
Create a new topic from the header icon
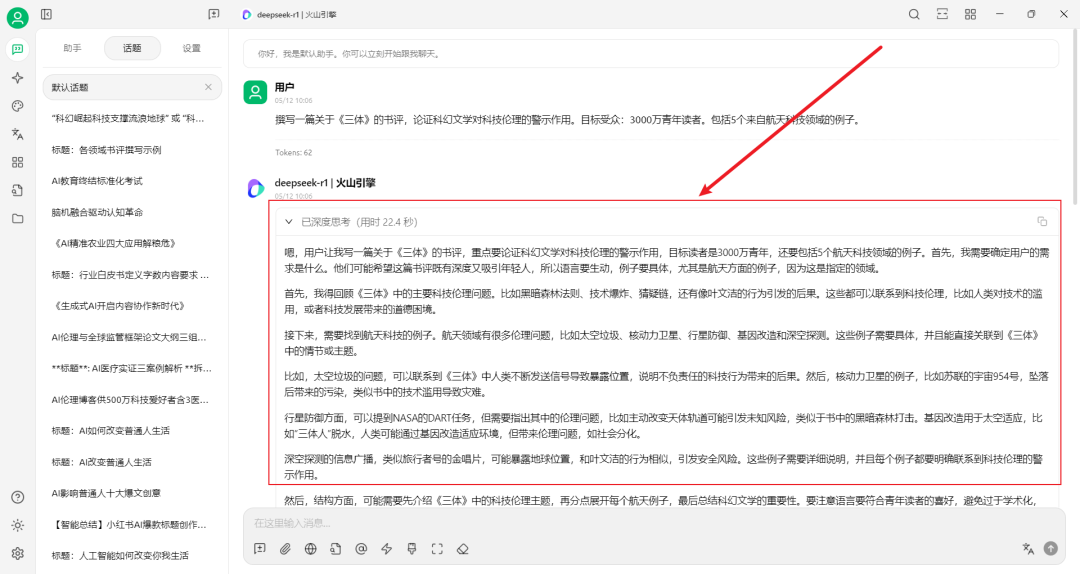214,14
